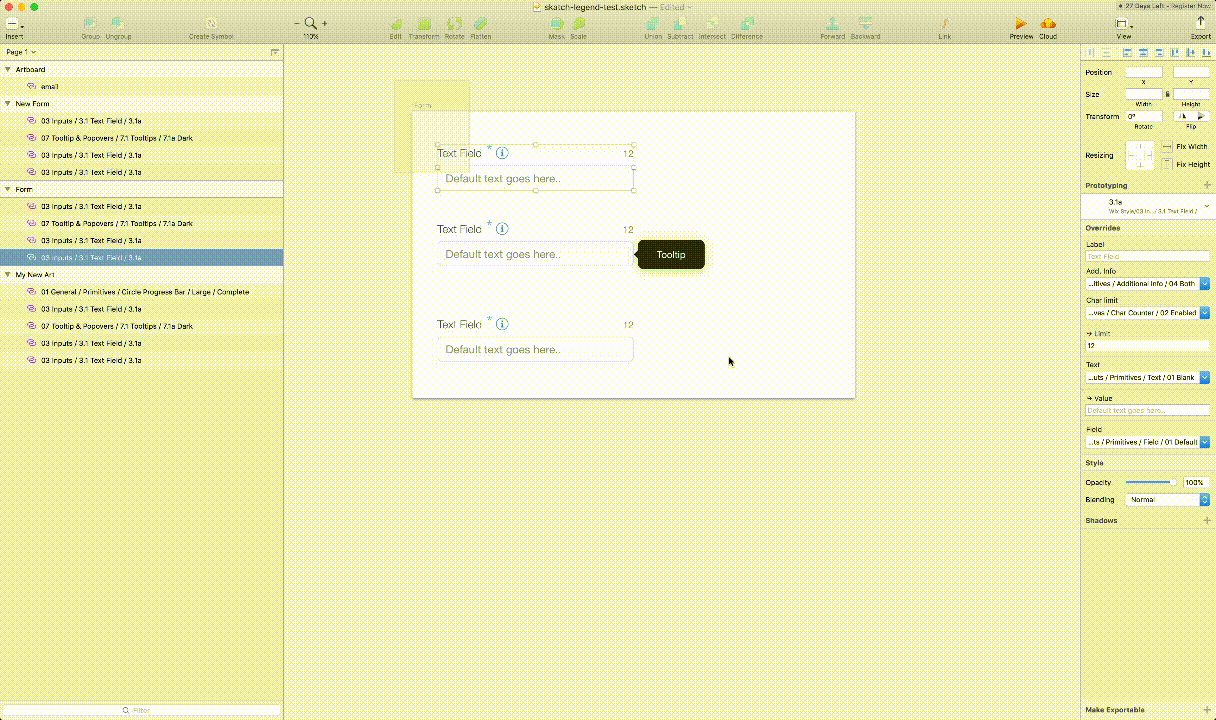Collapse the New Form artboard group
This screenshot has height=720, width=1216.
8,104
